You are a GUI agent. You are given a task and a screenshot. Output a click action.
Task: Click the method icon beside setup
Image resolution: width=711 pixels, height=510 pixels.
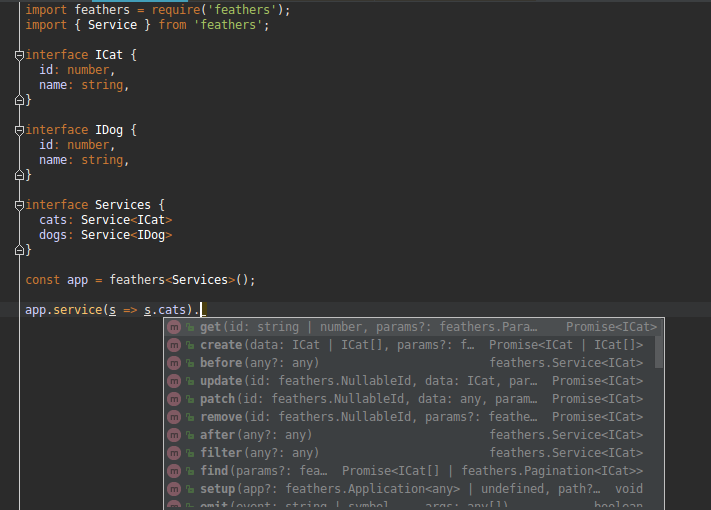click(174, 489)
